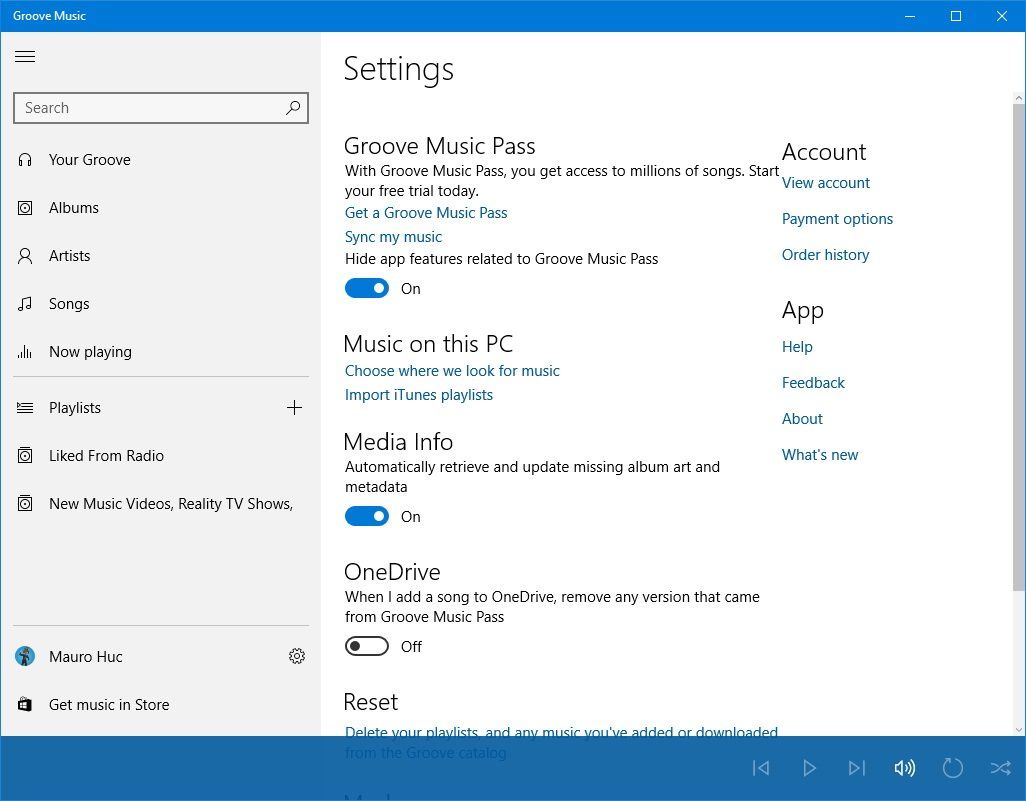Open the Your Groove section
This screenshot has width=1026, height=801.
point(90,159)
